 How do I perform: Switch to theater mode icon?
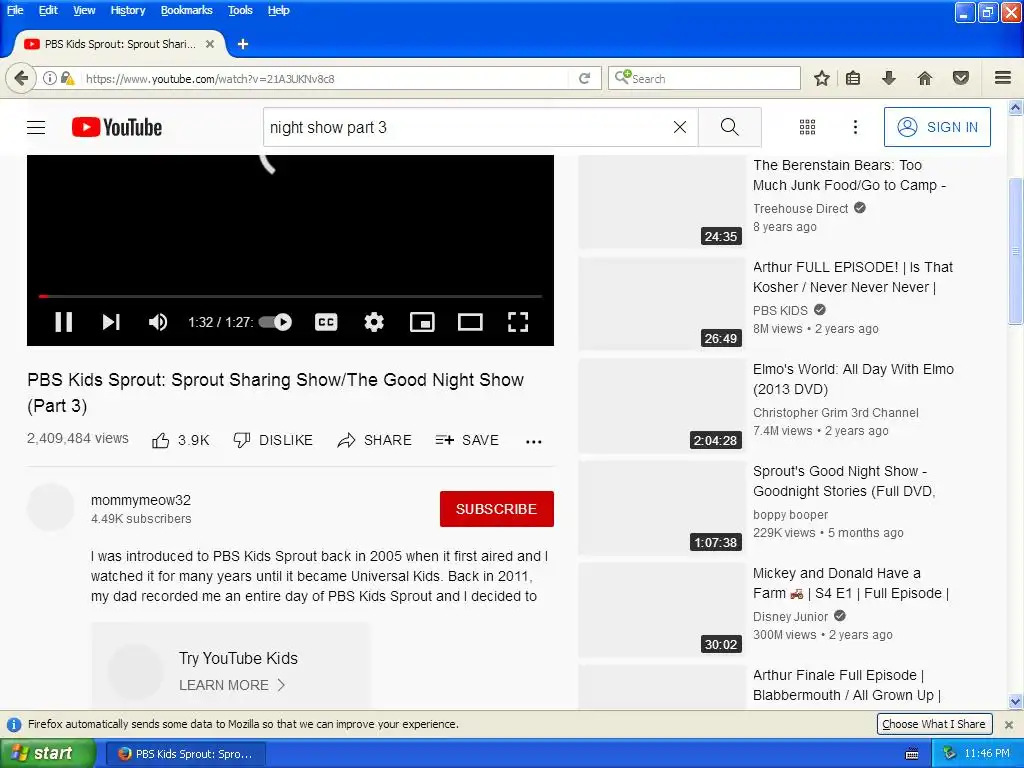(470, 322)
